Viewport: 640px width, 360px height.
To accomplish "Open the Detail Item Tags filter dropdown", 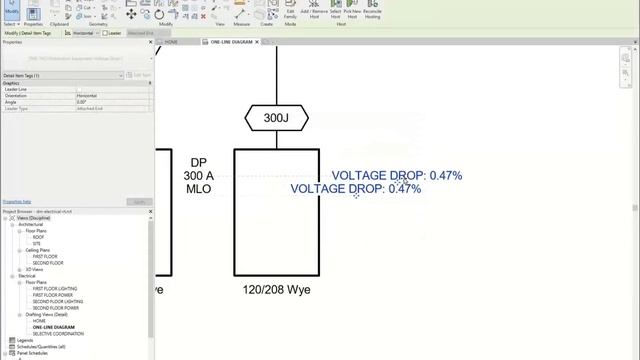I will click(63, 76).
